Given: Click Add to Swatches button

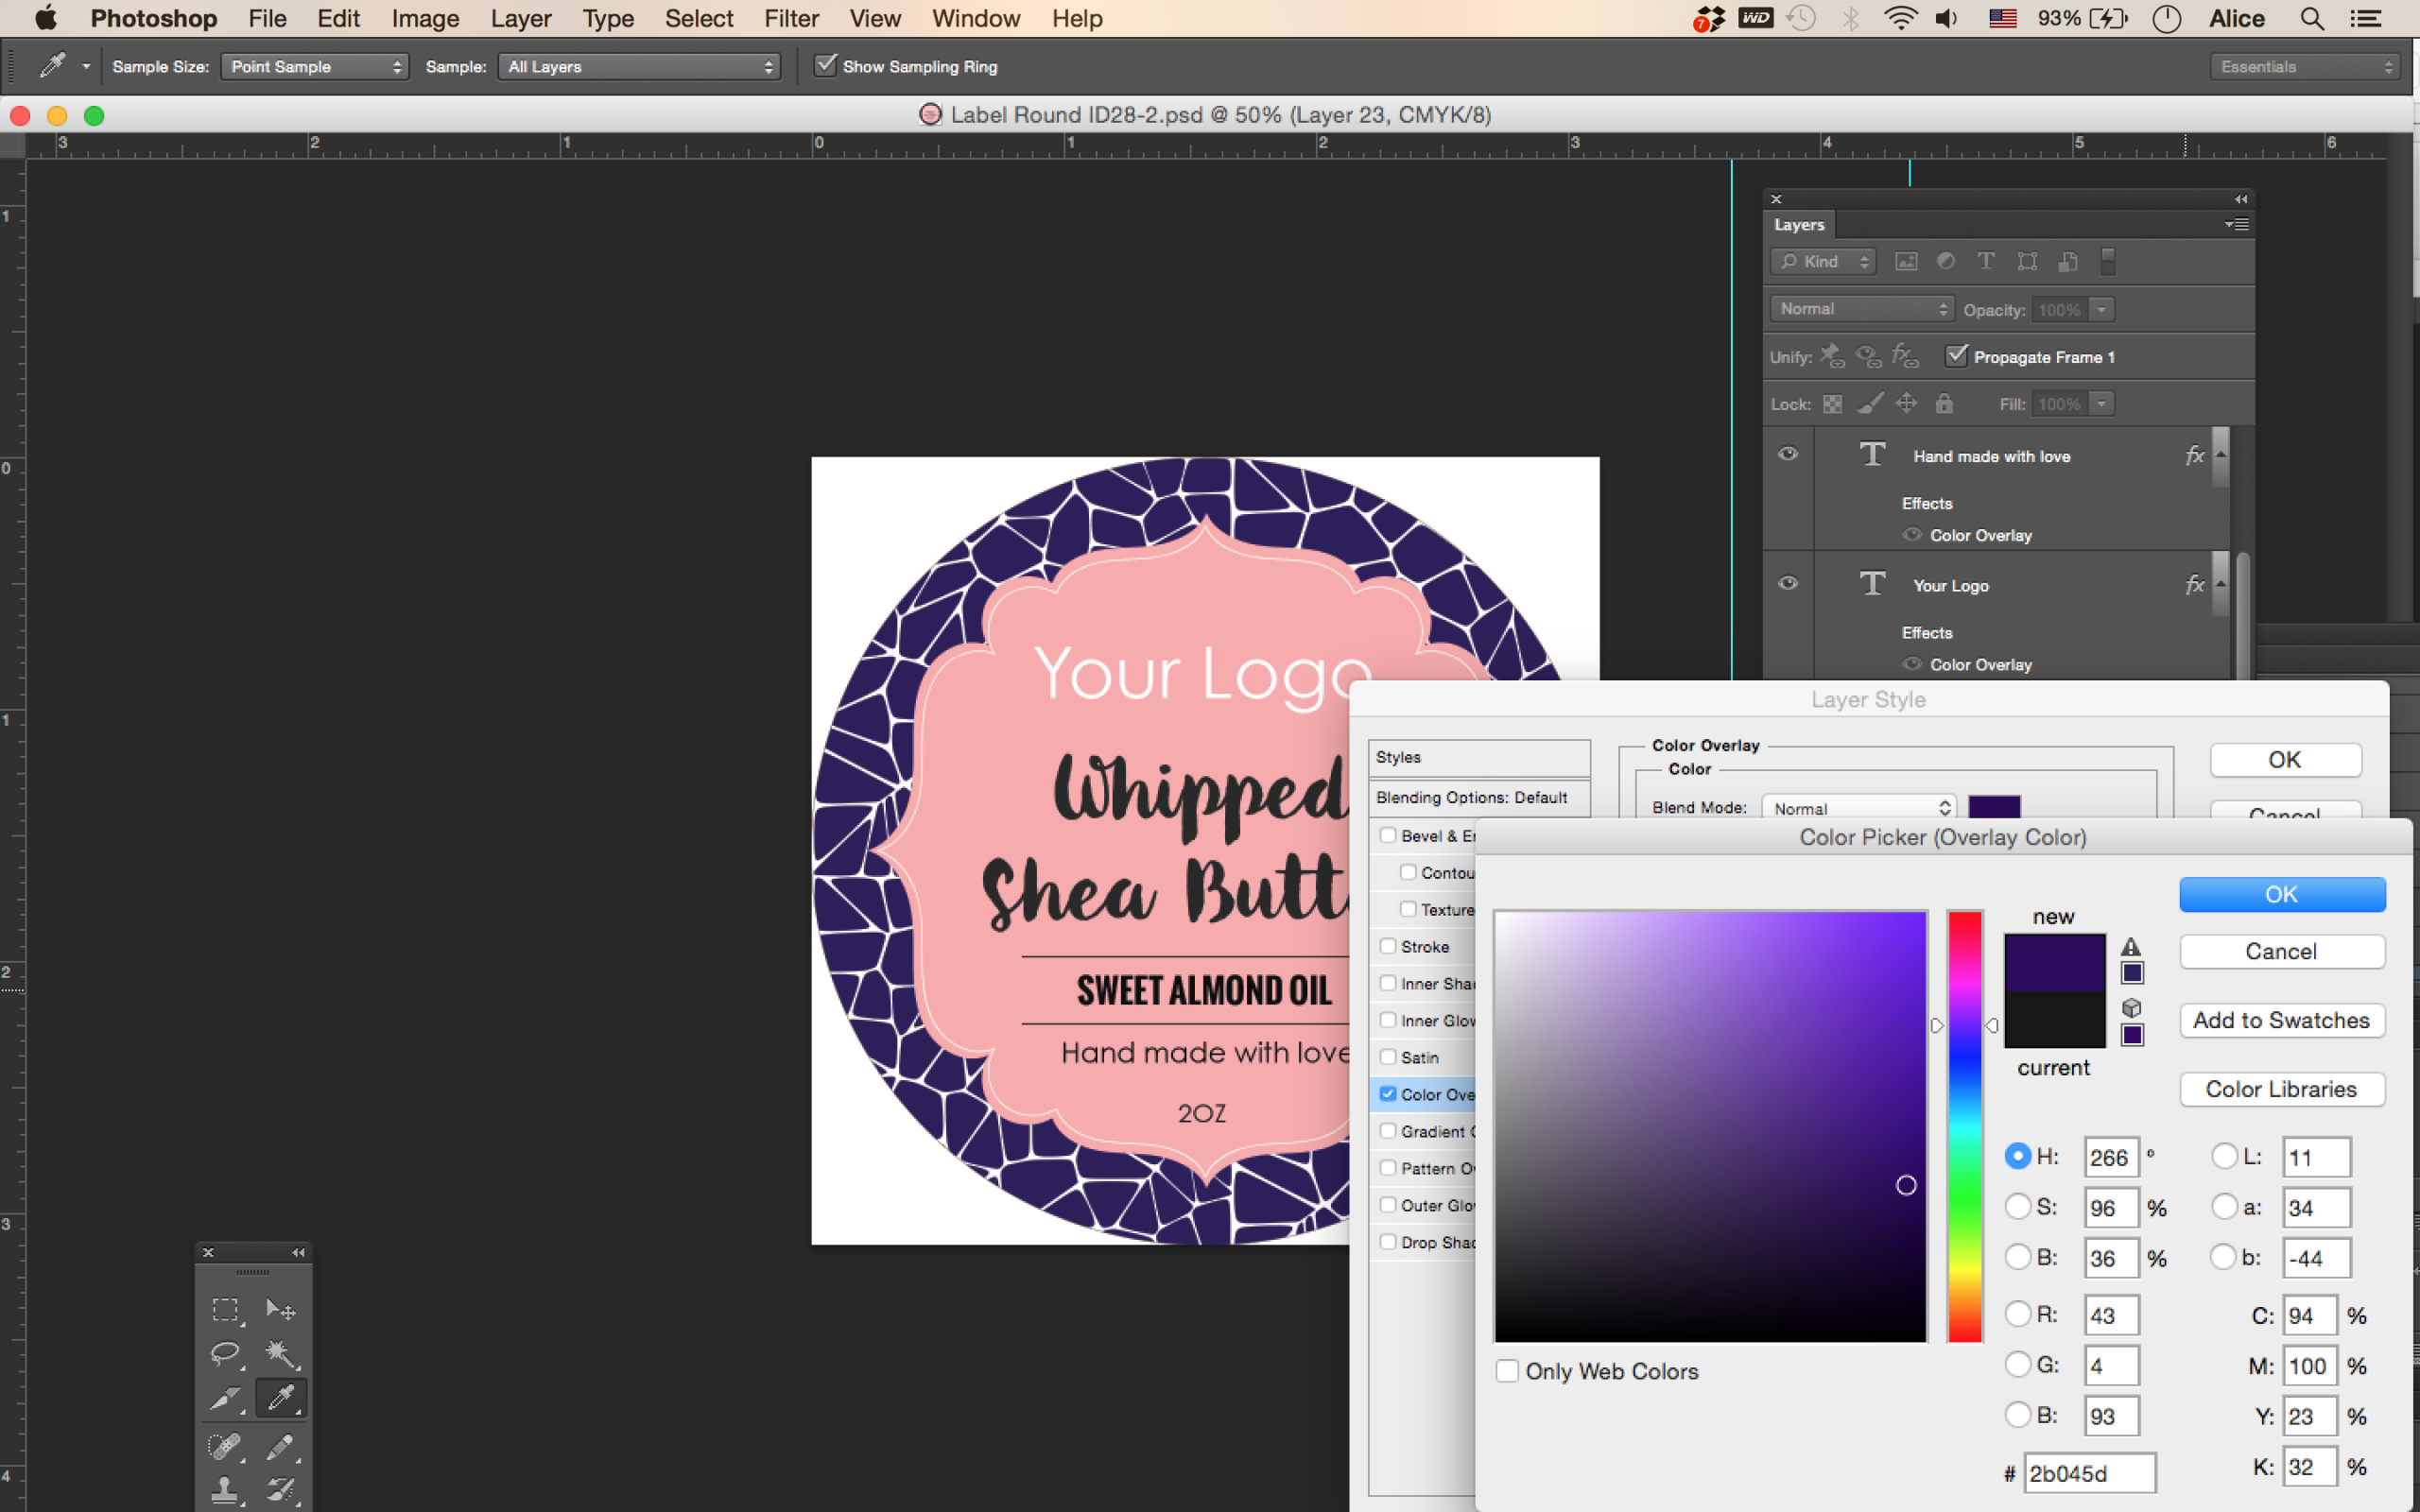Looking at the screenshot, I should pyautogui.click(x=2282, y=1020).
